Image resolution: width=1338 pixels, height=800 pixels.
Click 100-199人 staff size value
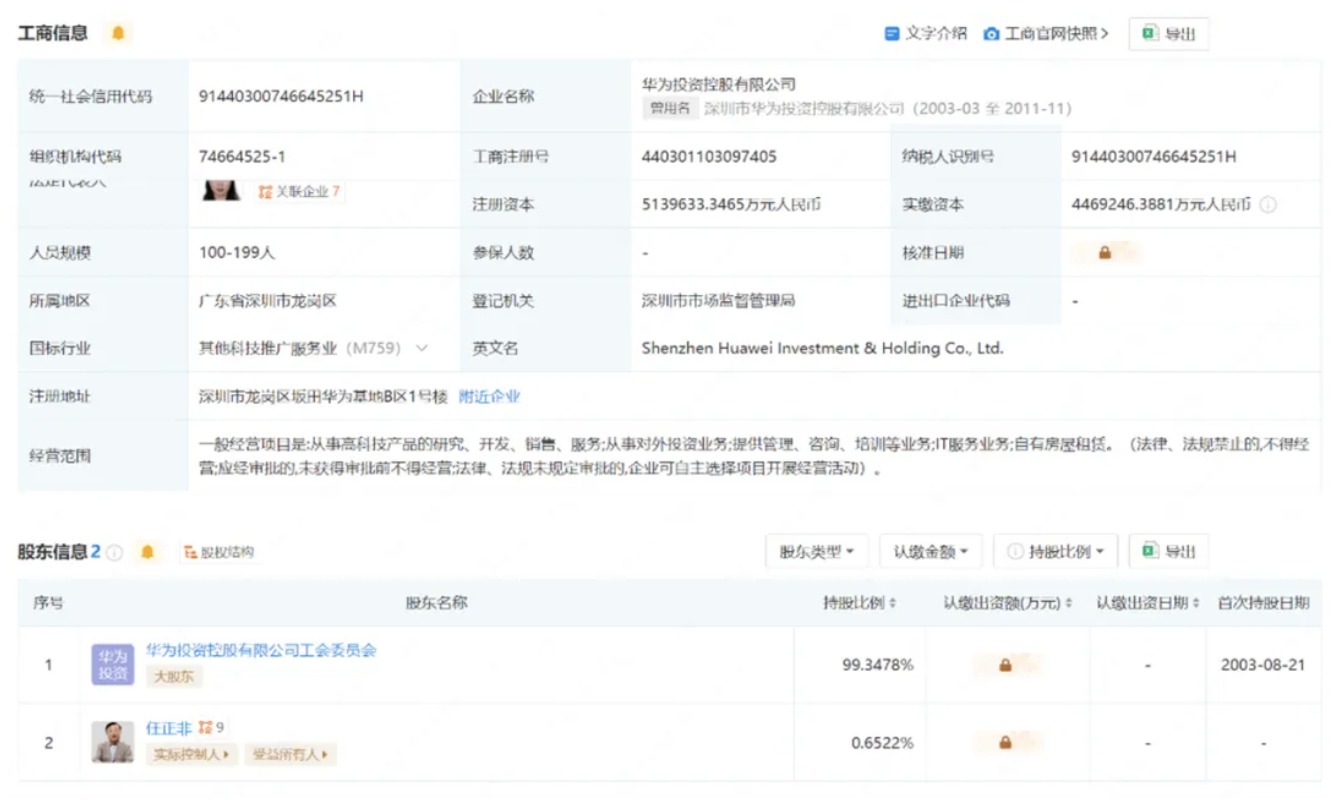pyautogui.click(x=236, y=253)
